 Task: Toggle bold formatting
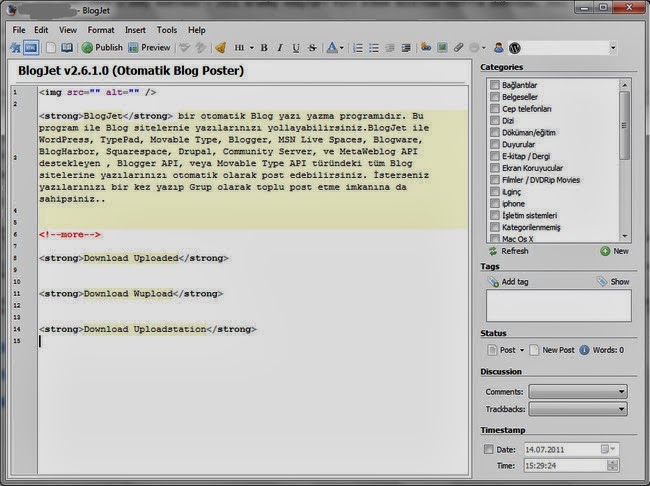[x=264, y=48]
